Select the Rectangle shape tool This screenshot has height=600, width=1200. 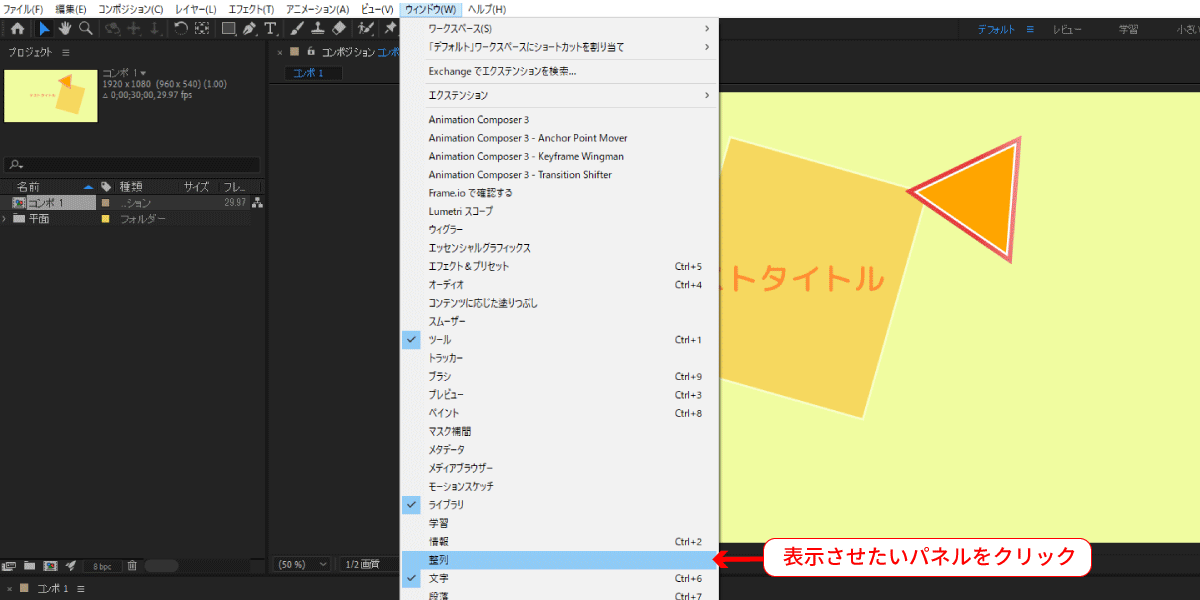point(229,28)
